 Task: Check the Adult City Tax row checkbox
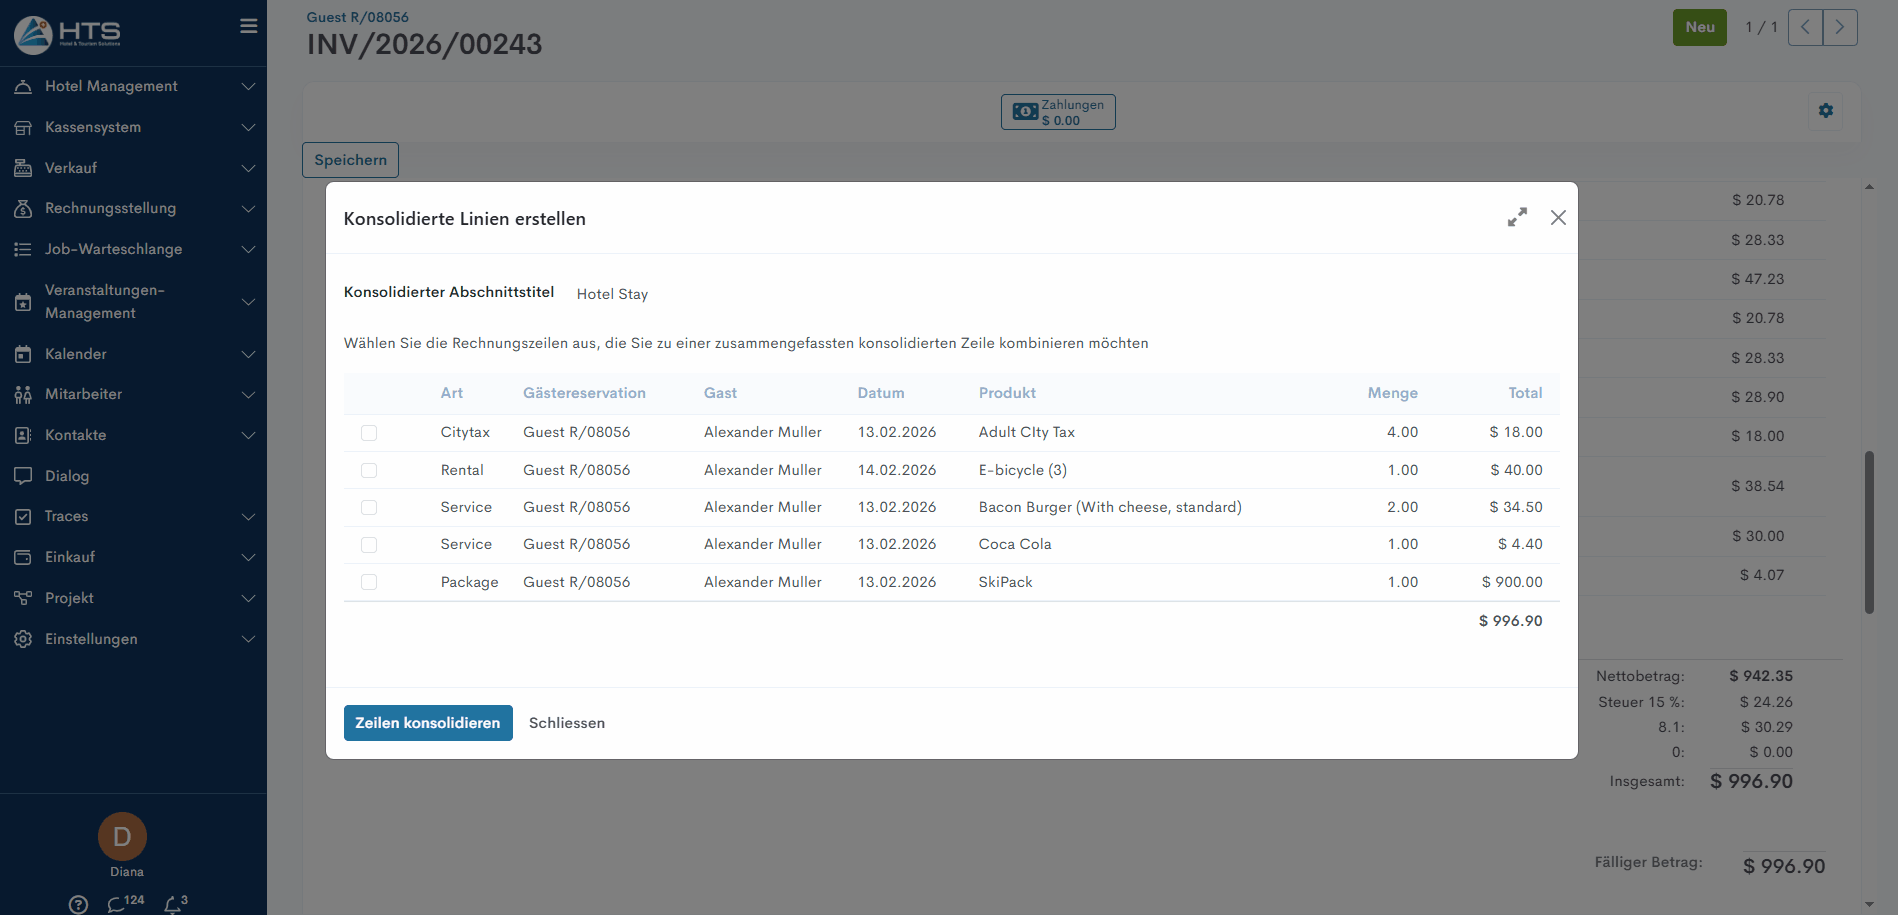(x=369, y=433)
